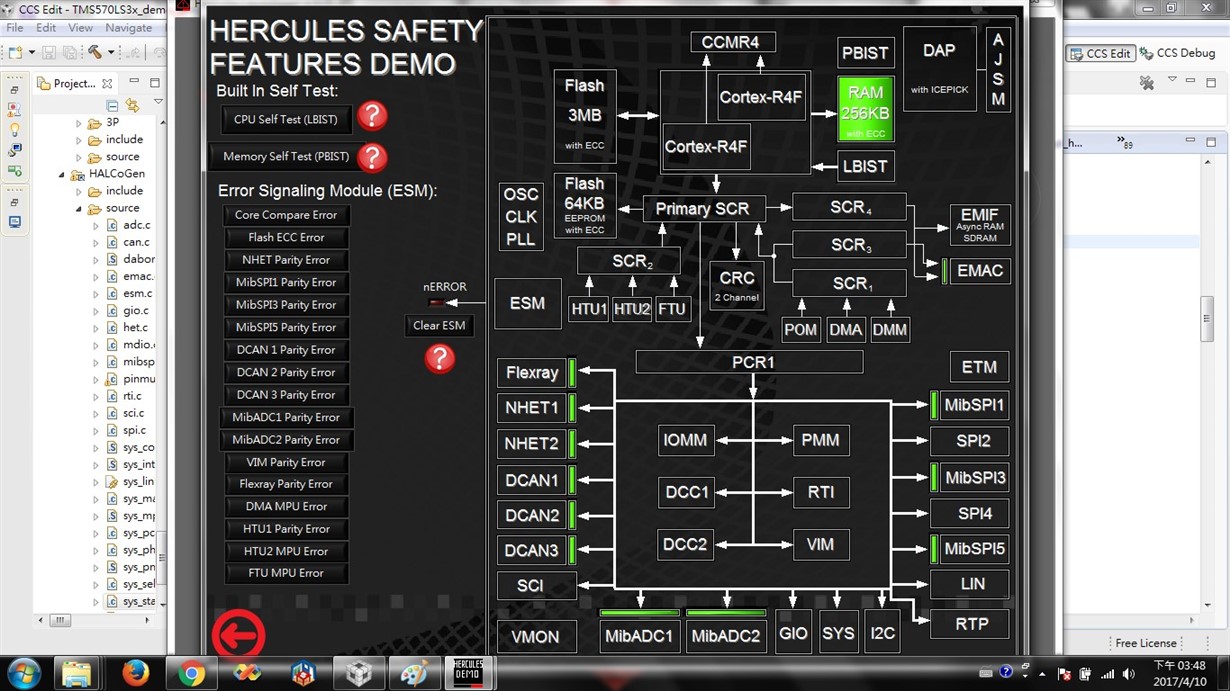The image size is (1230, 691).
Task: Click the CRC 2 Channel block
Action: pos(737,286)
